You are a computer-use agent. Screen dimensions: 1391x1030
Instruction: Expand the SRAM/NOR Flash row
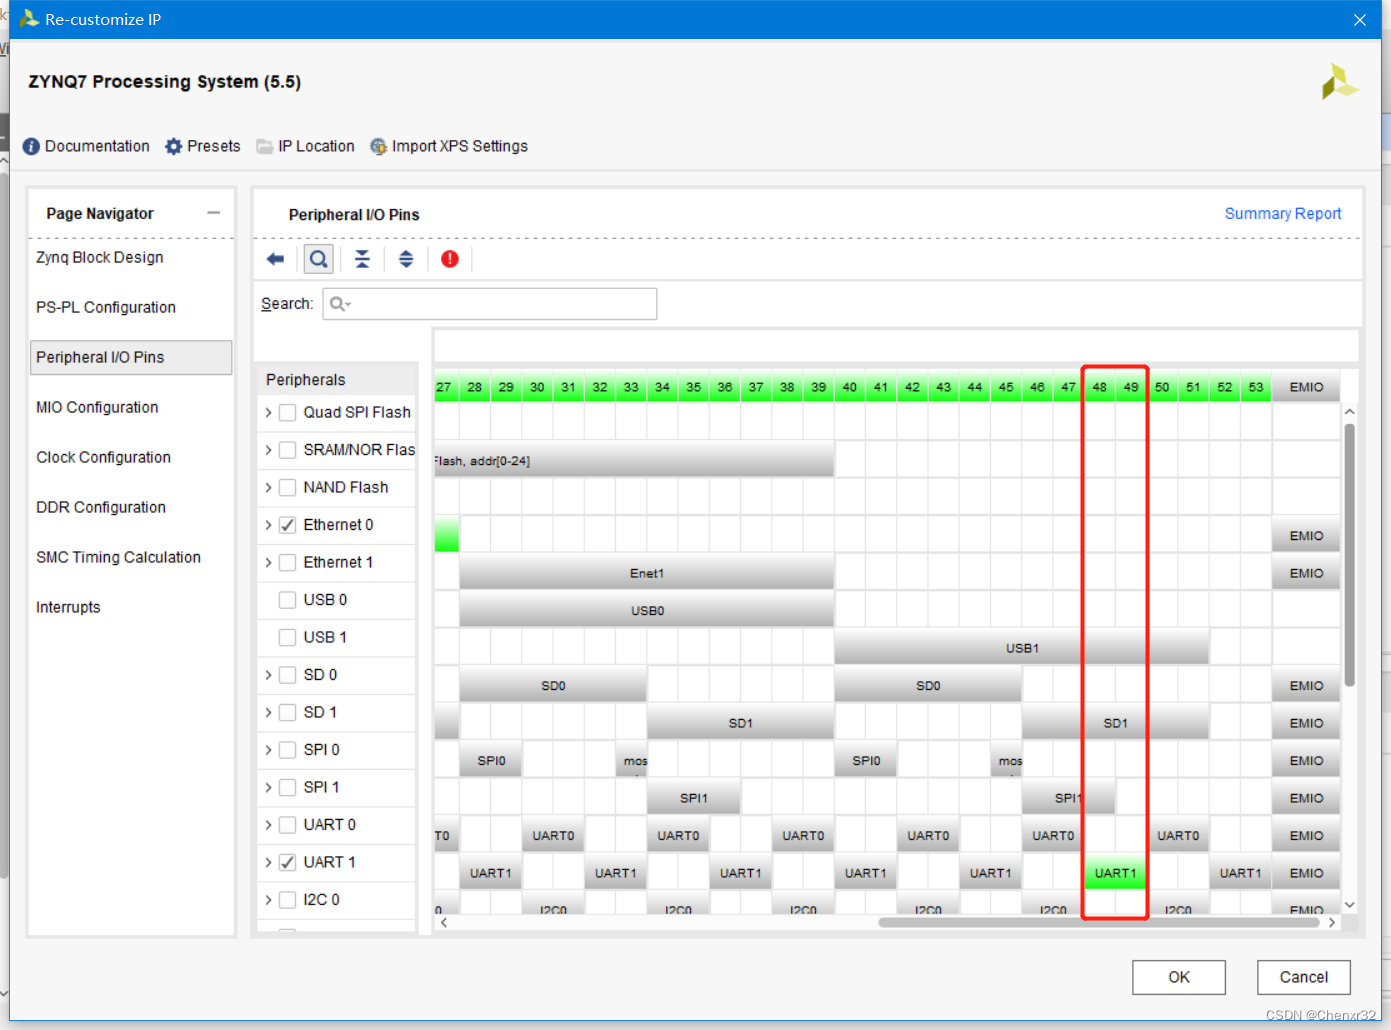(x=268, y=450)
